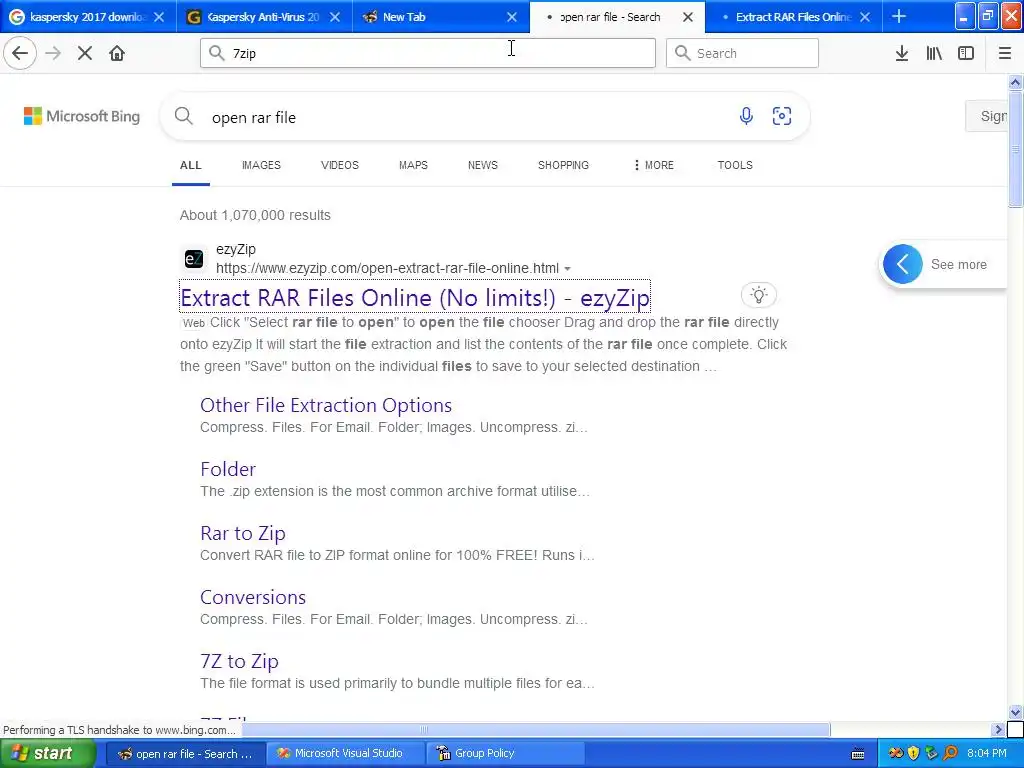Toggle the sidebar view icon
Viewport: 1024px width, 768px height.
click(x=966, y=53)
